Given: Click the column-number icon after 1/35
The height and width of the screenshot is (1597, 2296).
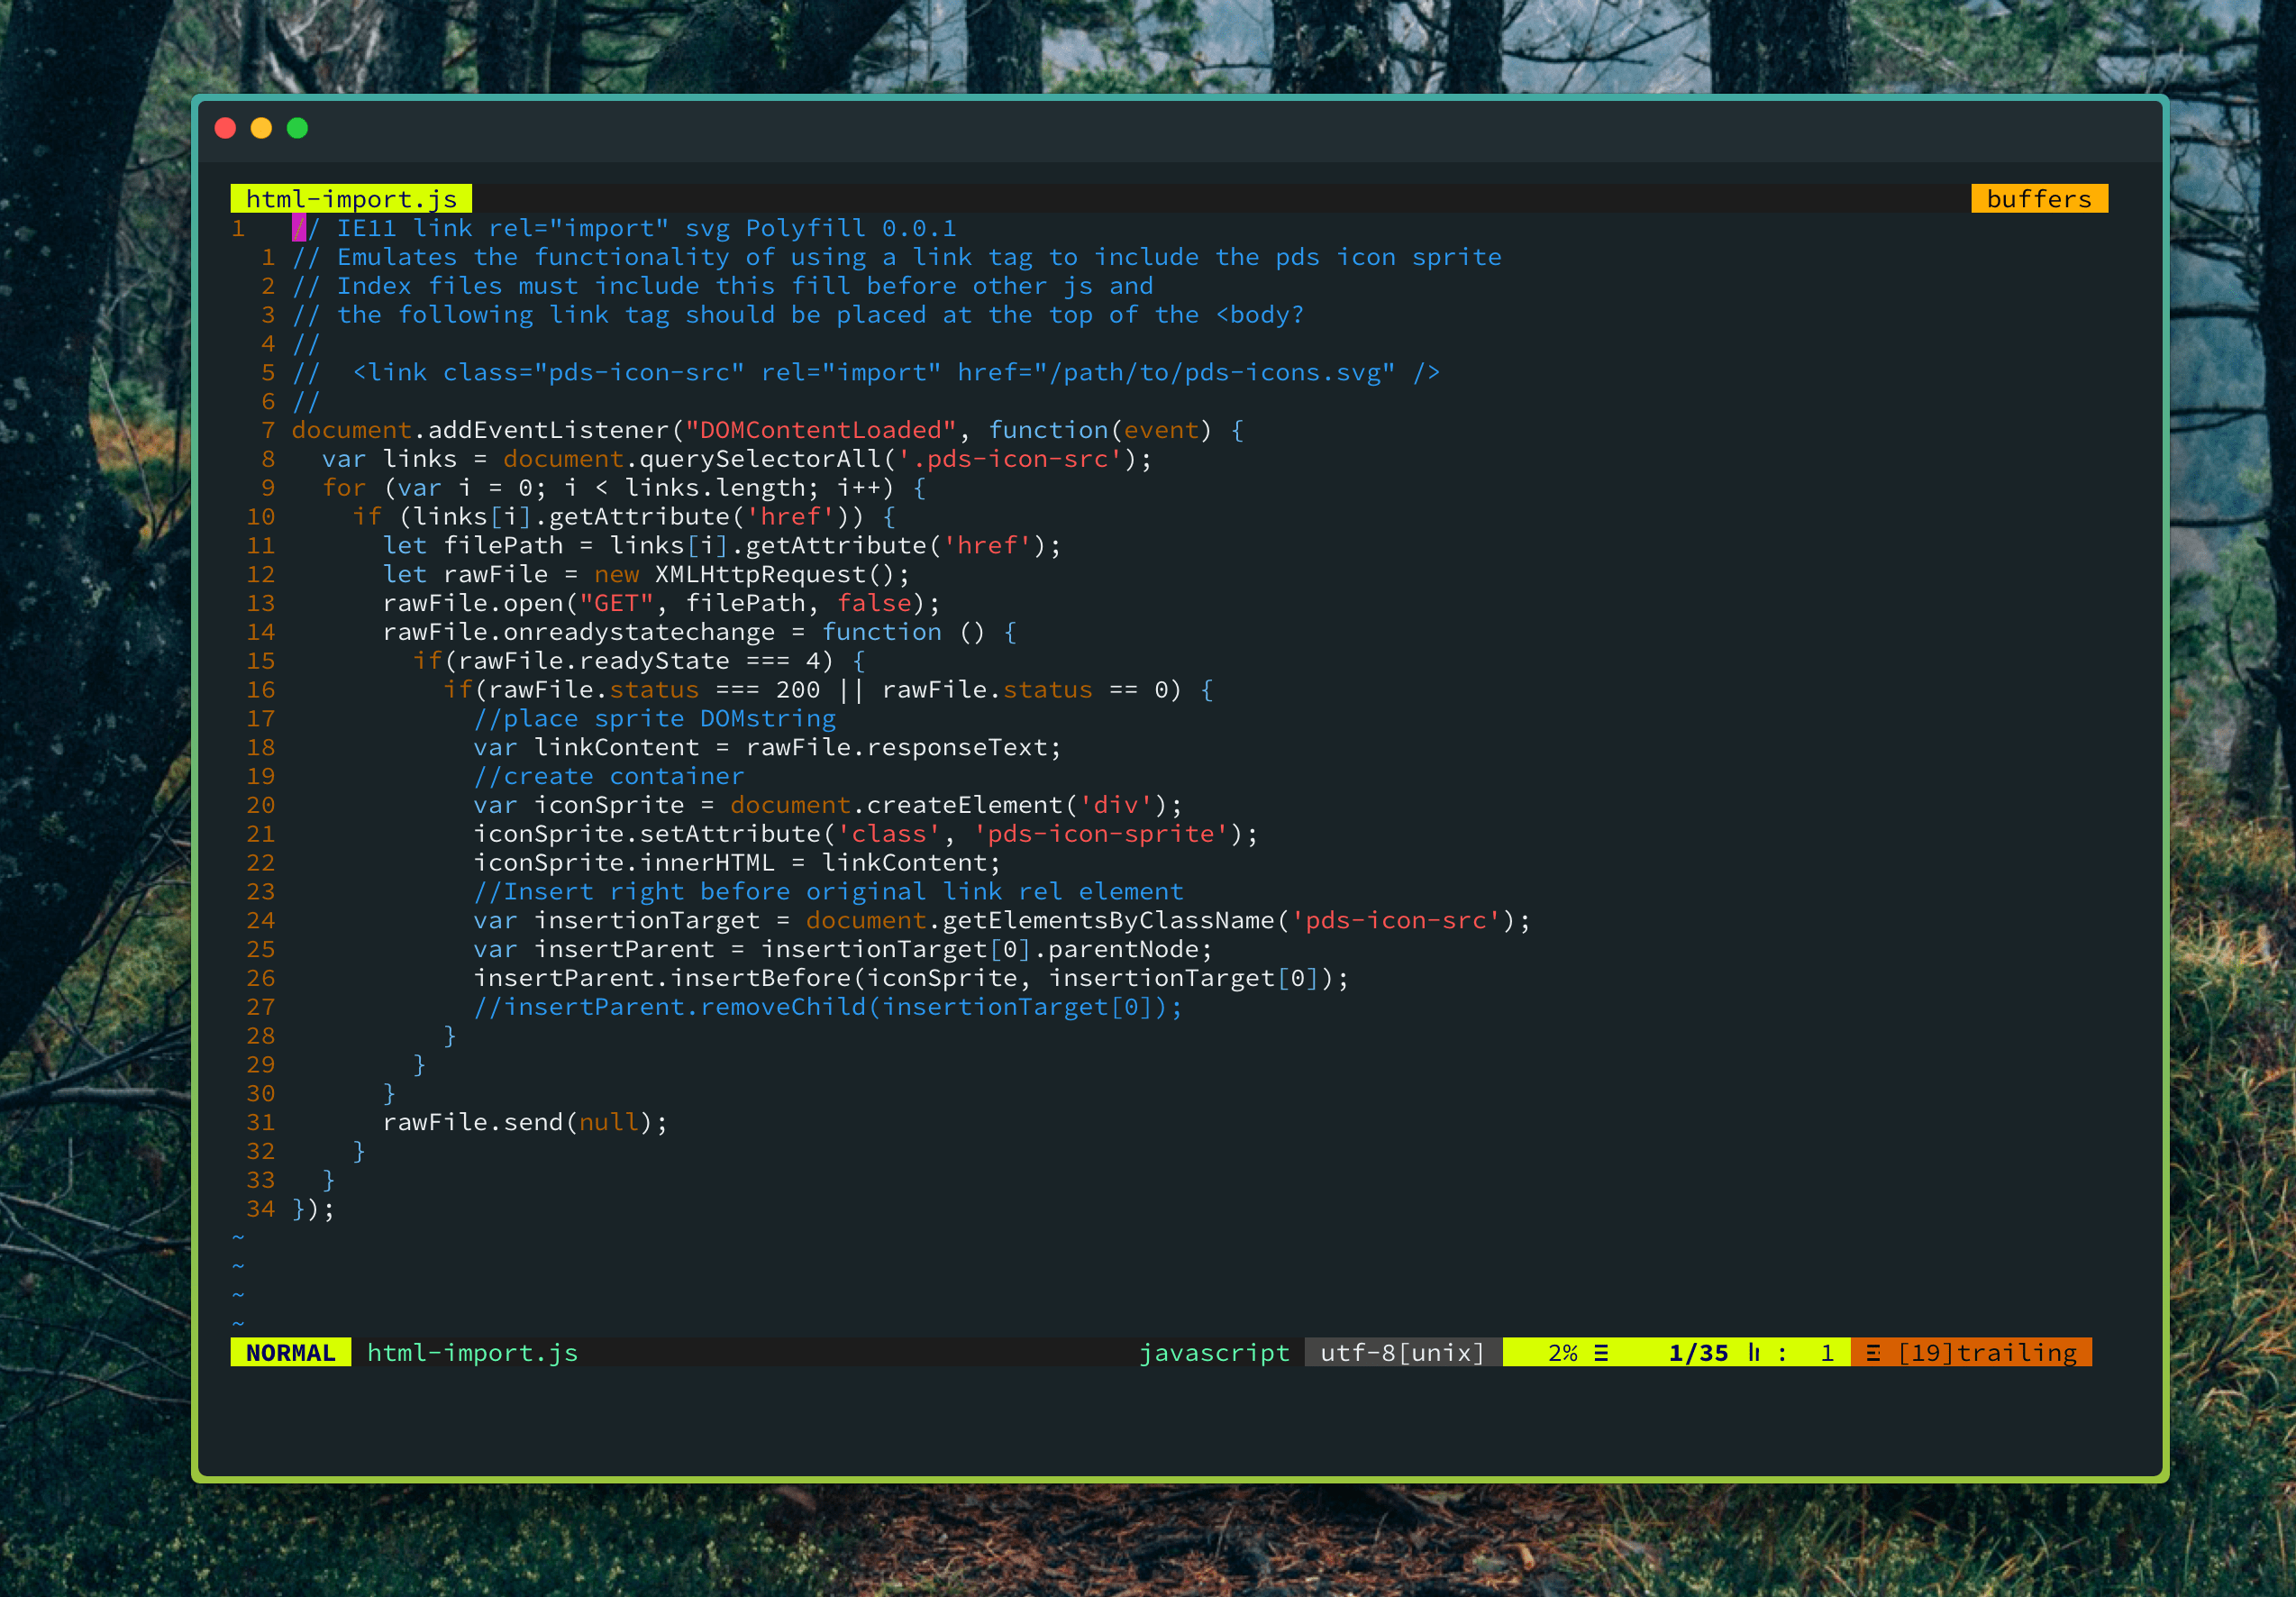Looking at the screenshot, I should [1754, 1353].
